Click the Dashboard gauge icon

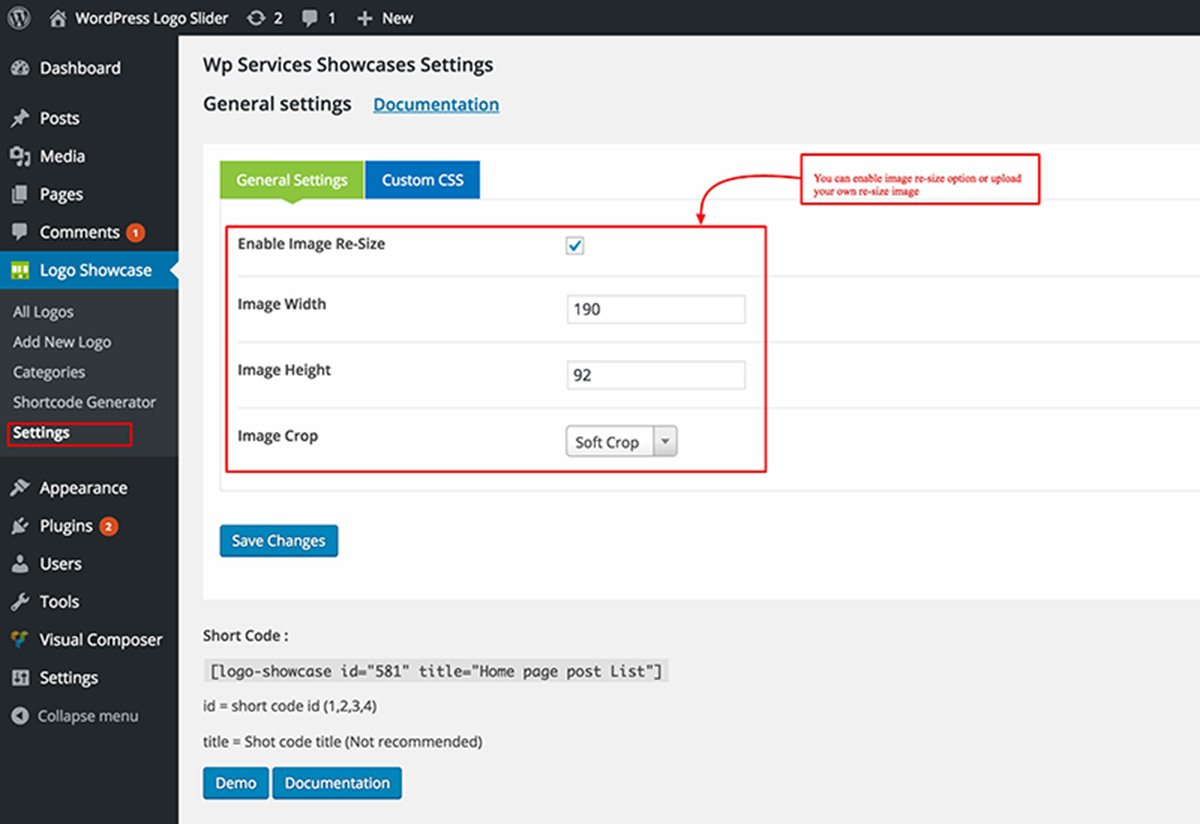[x=20, y=68]
